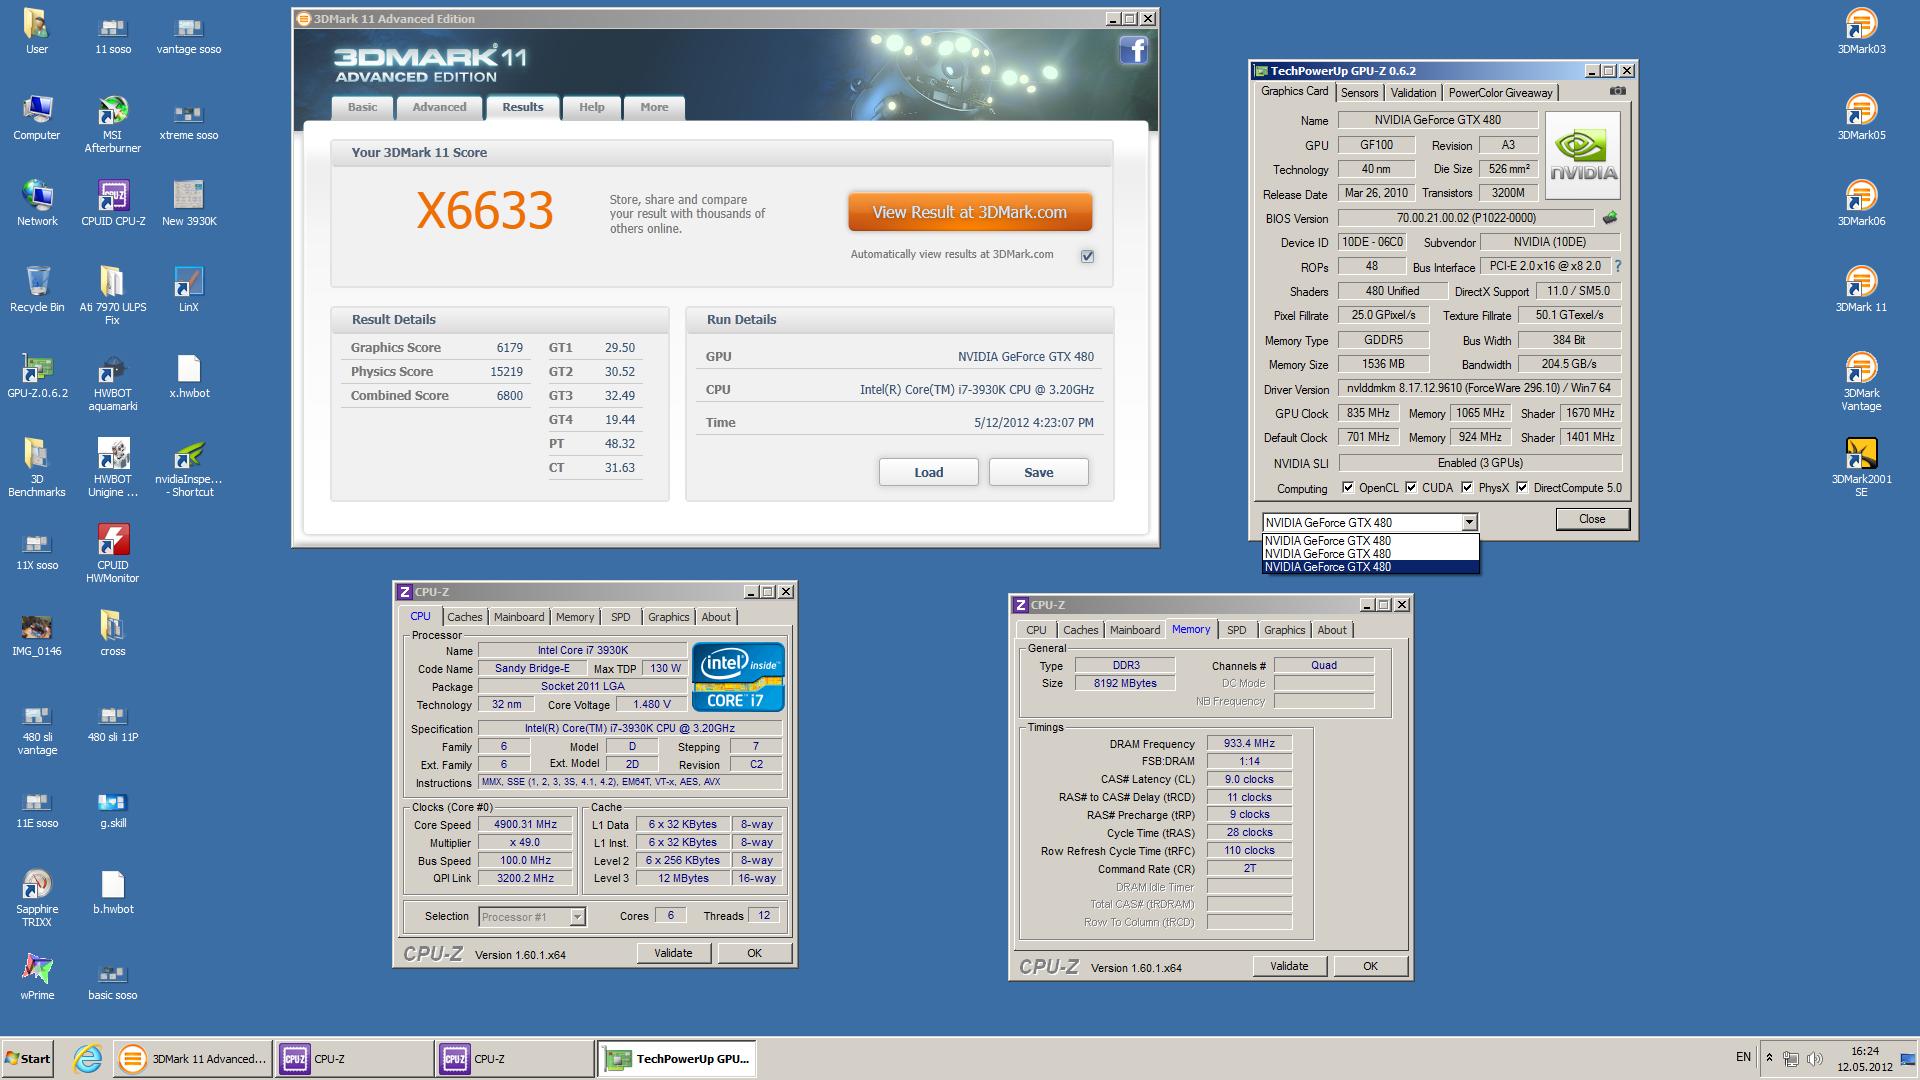Click OK in the Memory CPU-Z window

pos(1370,966)
